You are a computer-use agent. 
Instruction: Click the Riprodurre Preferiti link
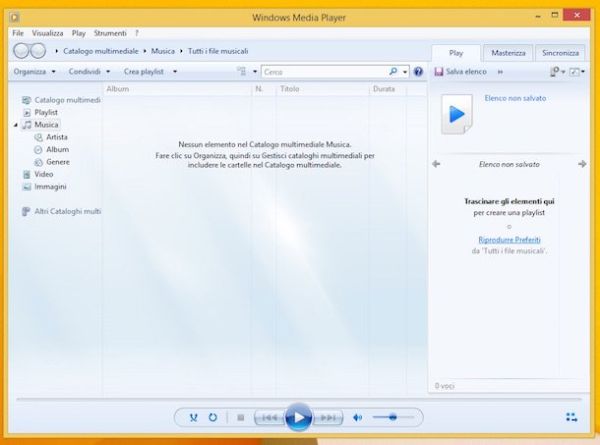tap(516, 240)
